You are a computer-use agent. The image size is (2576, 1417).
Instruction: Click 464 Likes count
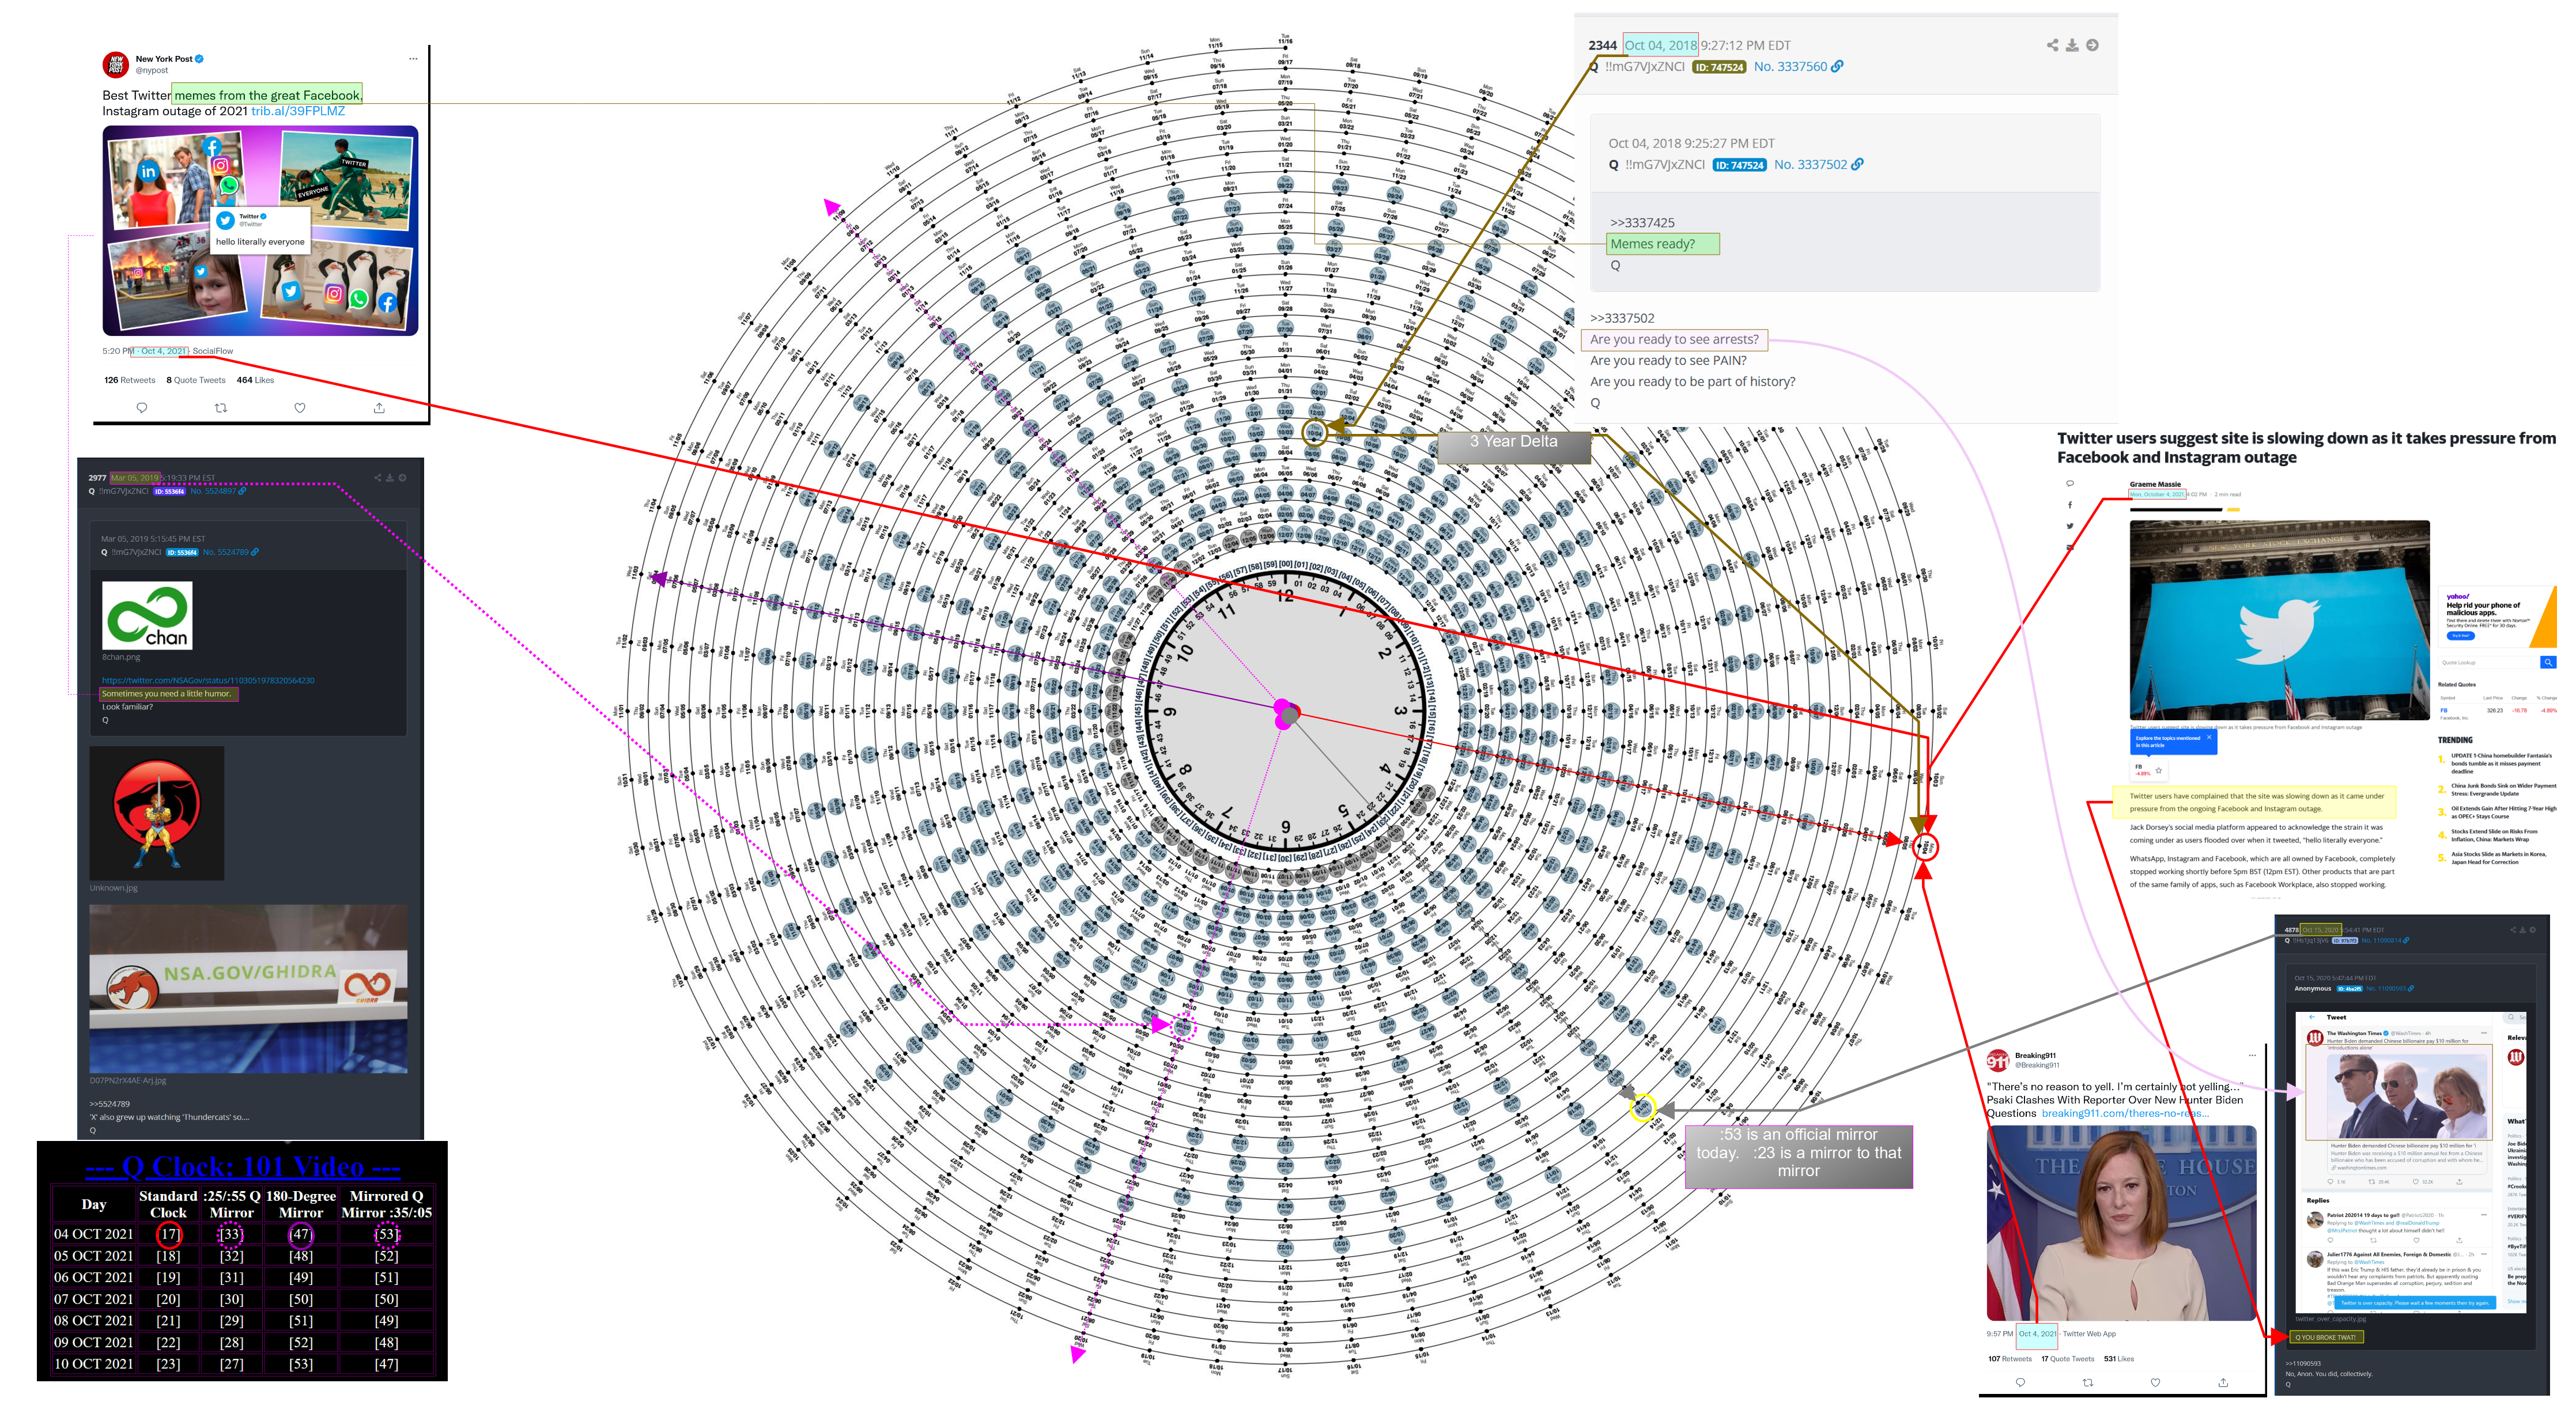(255, 380)
